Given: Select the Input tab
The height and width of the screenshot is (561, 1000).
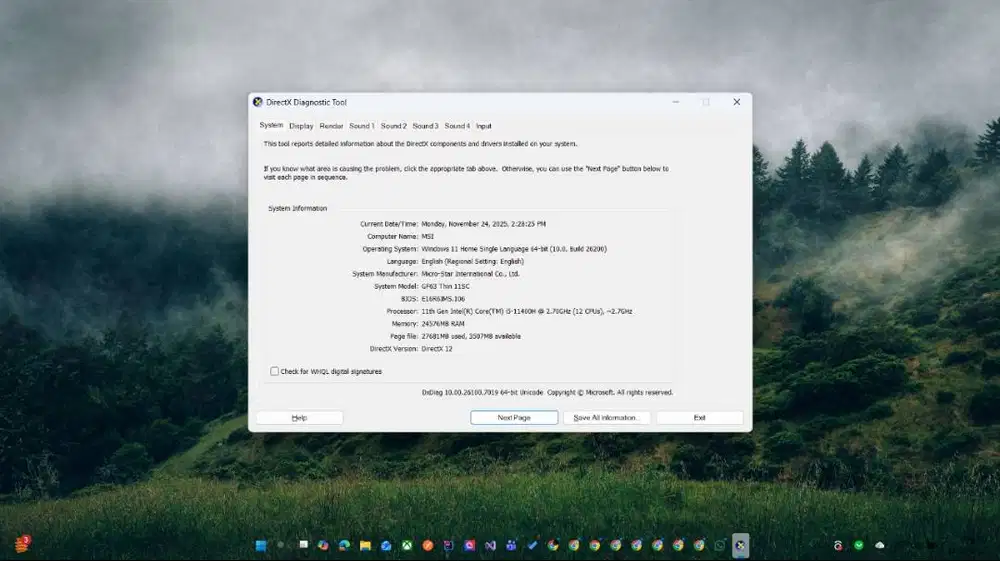Looking at the screenshot, I should coord(483,126).
